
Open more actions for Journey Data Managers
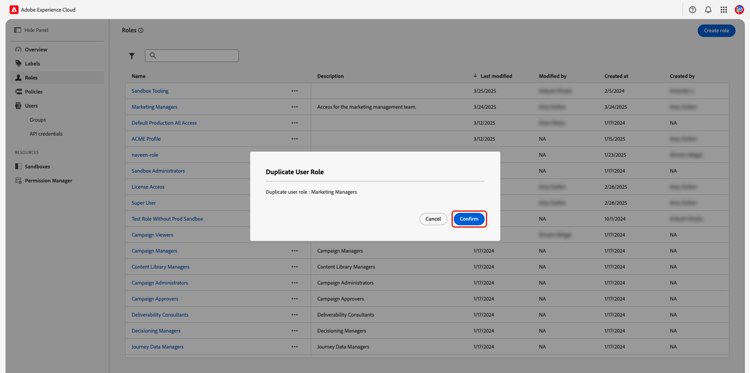tap(295, 347)
